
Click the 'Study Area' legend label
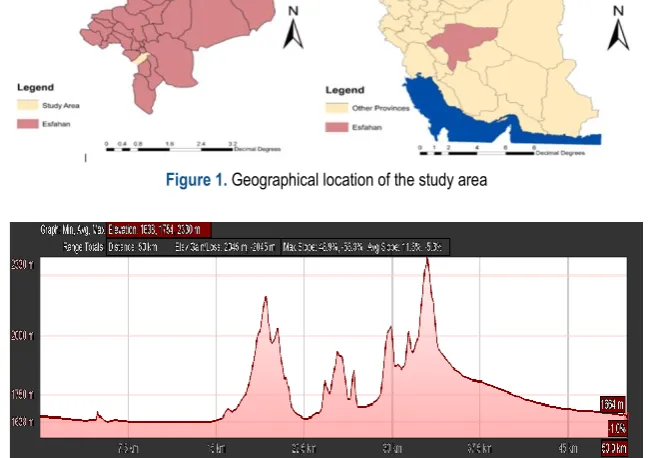point(60,106)
